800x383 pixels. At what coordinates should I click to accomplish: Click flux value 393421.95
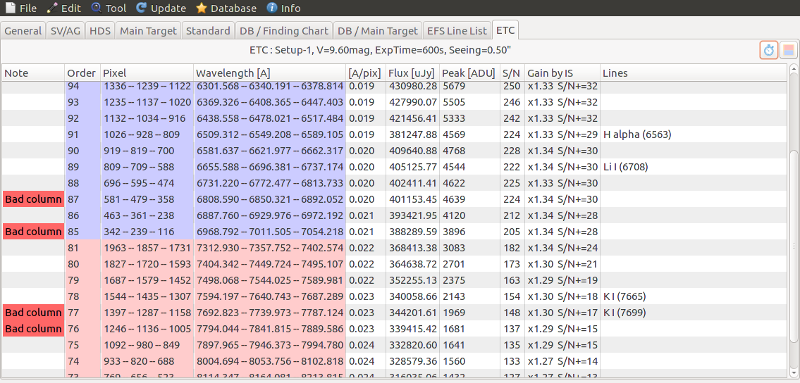pos(413,215)
